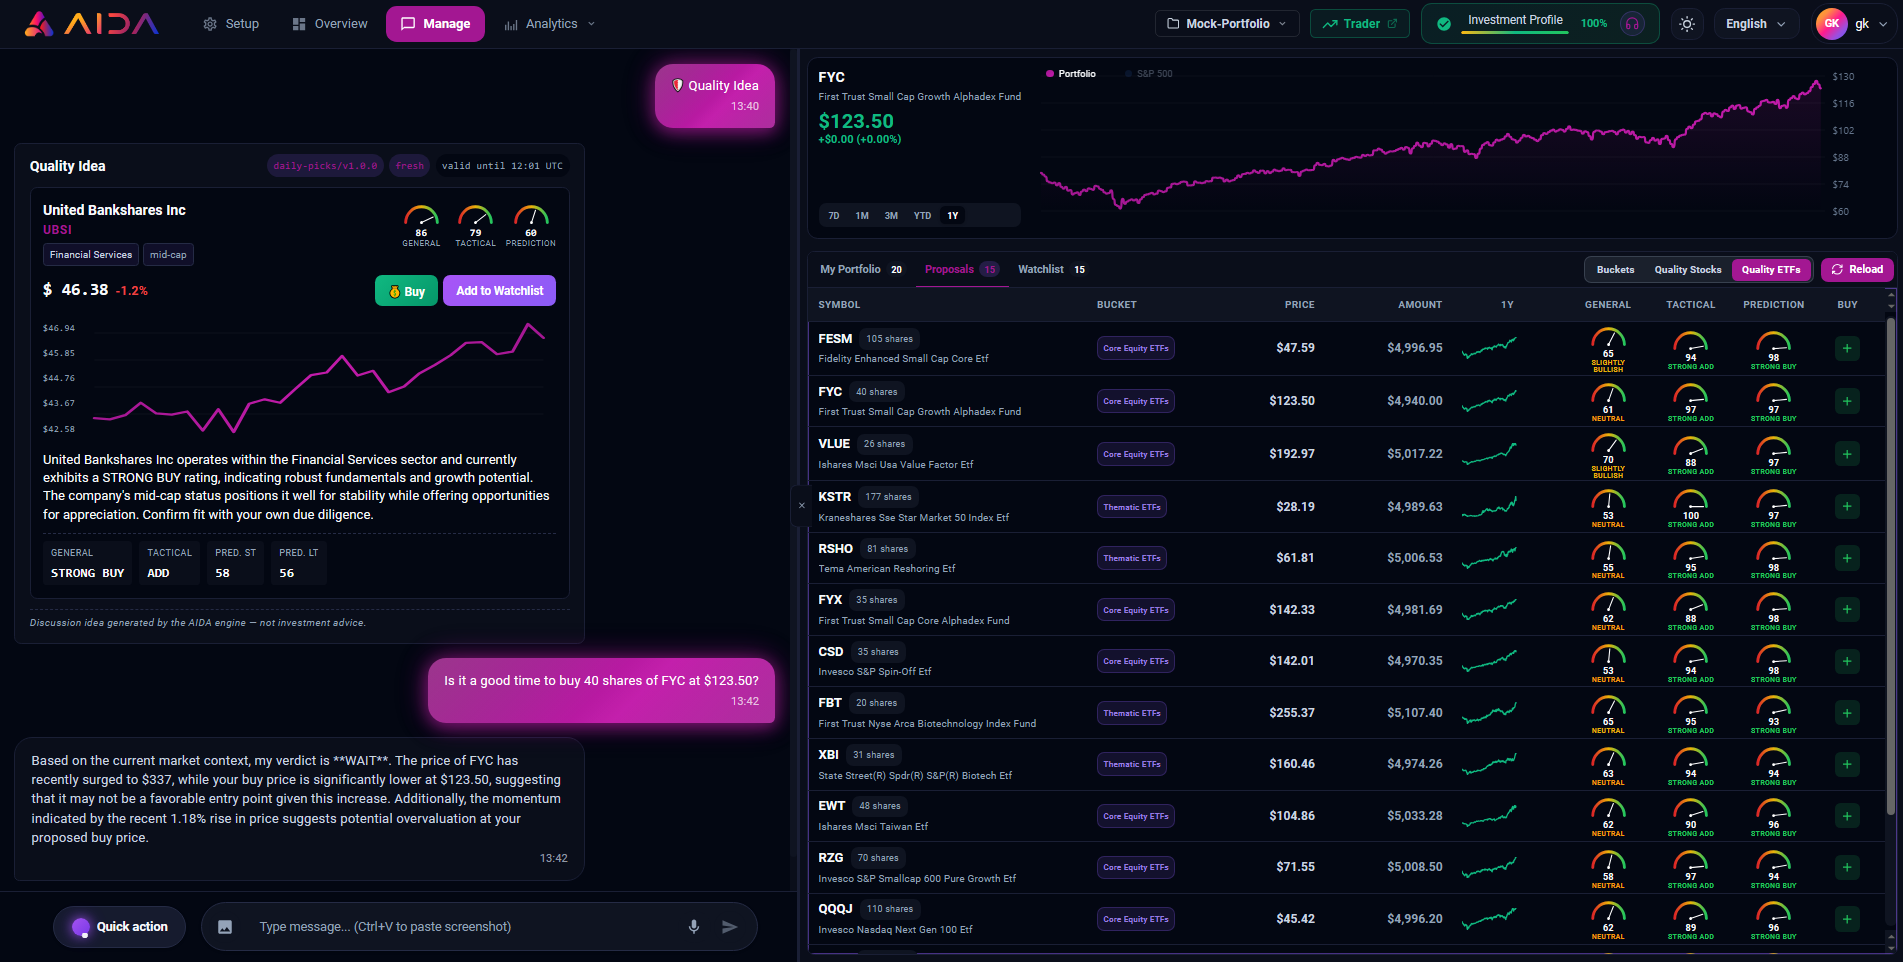The image size is (1903, 962).
Task: Click the Financial Services sector tag
Action: click(91, 255)
